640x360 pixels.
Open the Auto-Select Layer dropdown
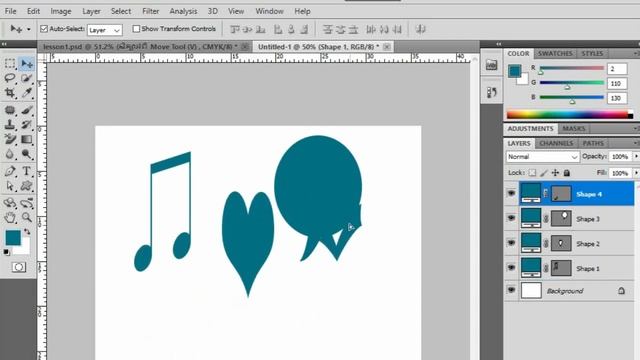[104, 30]
